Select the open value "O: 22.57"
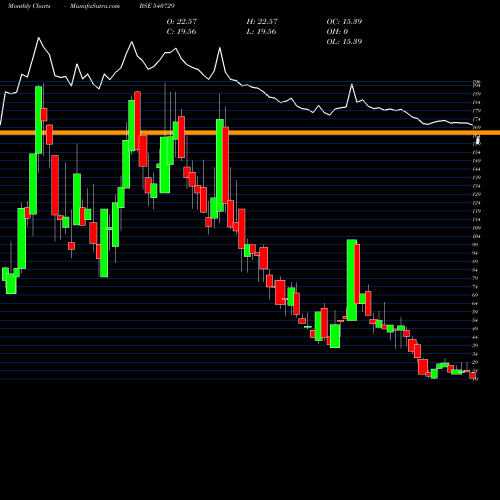 [x=182, y=21]
